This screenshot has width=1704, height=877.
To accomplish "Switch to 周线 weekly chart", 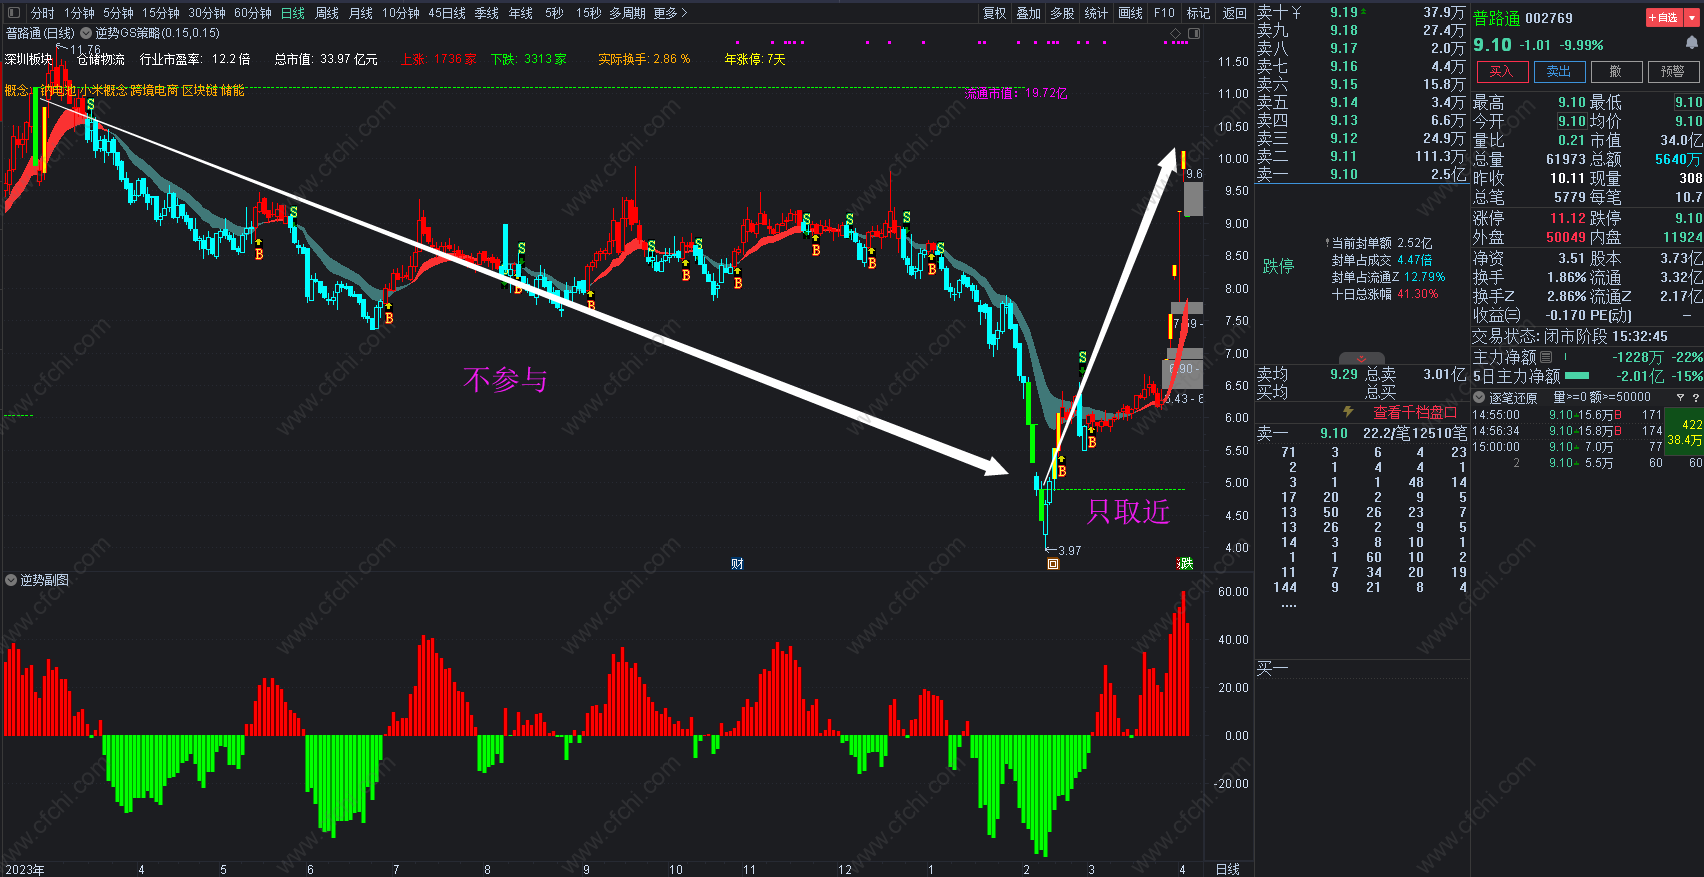I will [327, 13].
